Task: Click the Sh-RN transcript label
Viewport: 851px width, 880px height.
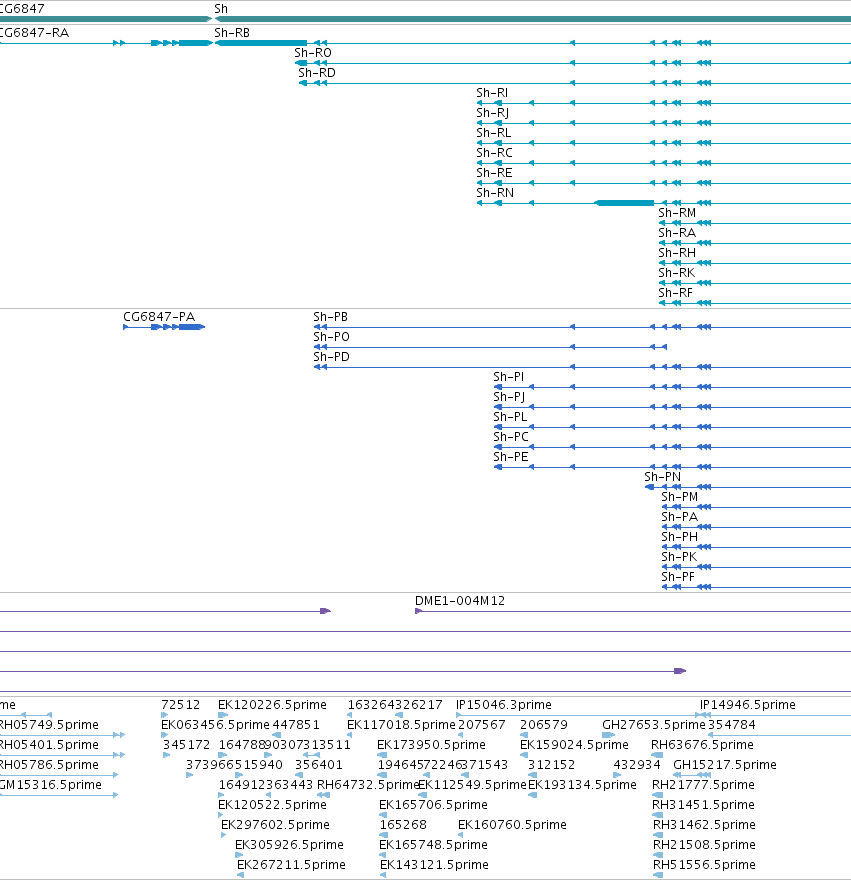Action: coord(495,193)
